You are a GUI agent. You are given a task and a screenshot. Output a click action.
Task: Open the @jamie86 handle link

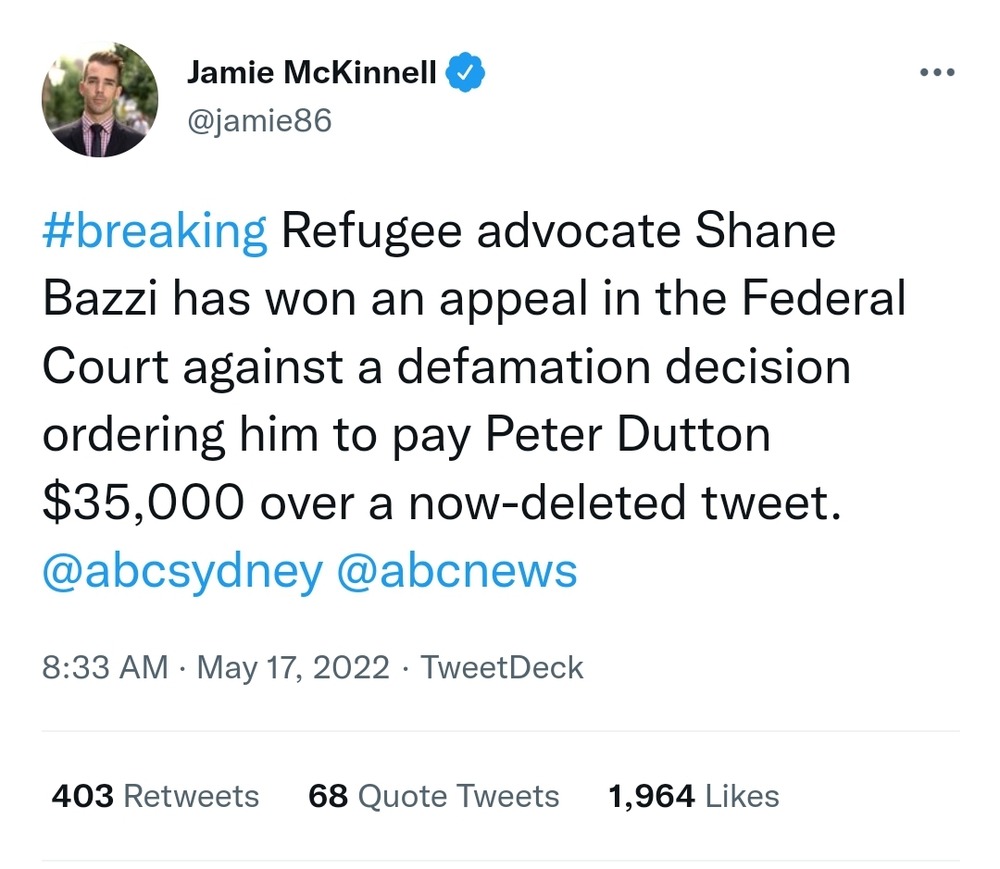click(x=259, y=121)
